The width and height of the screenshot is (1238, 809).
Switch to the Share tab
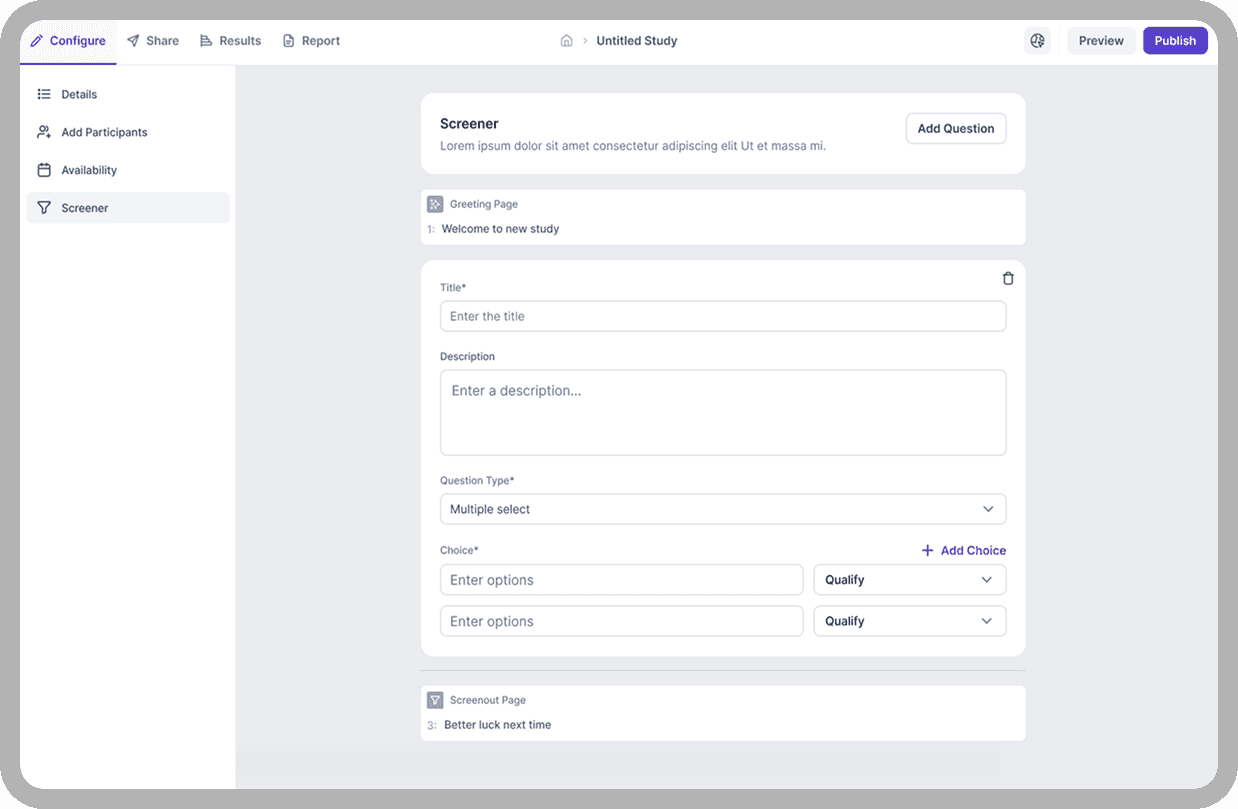coord(153,41)
